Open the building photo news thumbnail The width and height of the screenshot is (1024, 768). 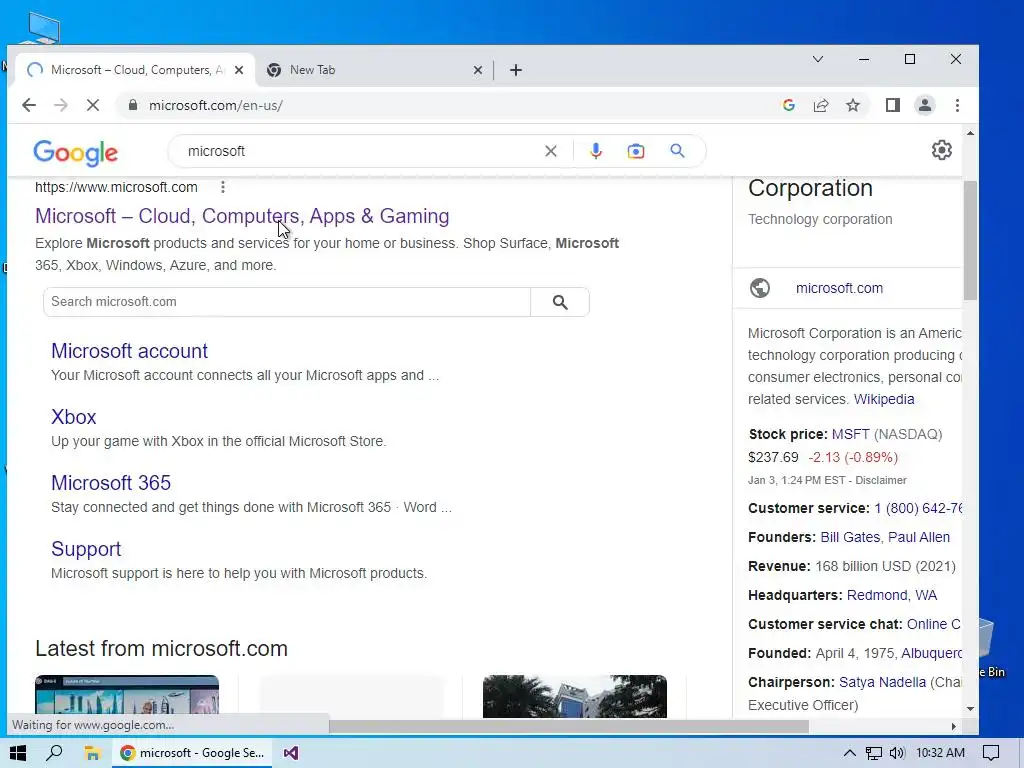click(x=575, y=696)
